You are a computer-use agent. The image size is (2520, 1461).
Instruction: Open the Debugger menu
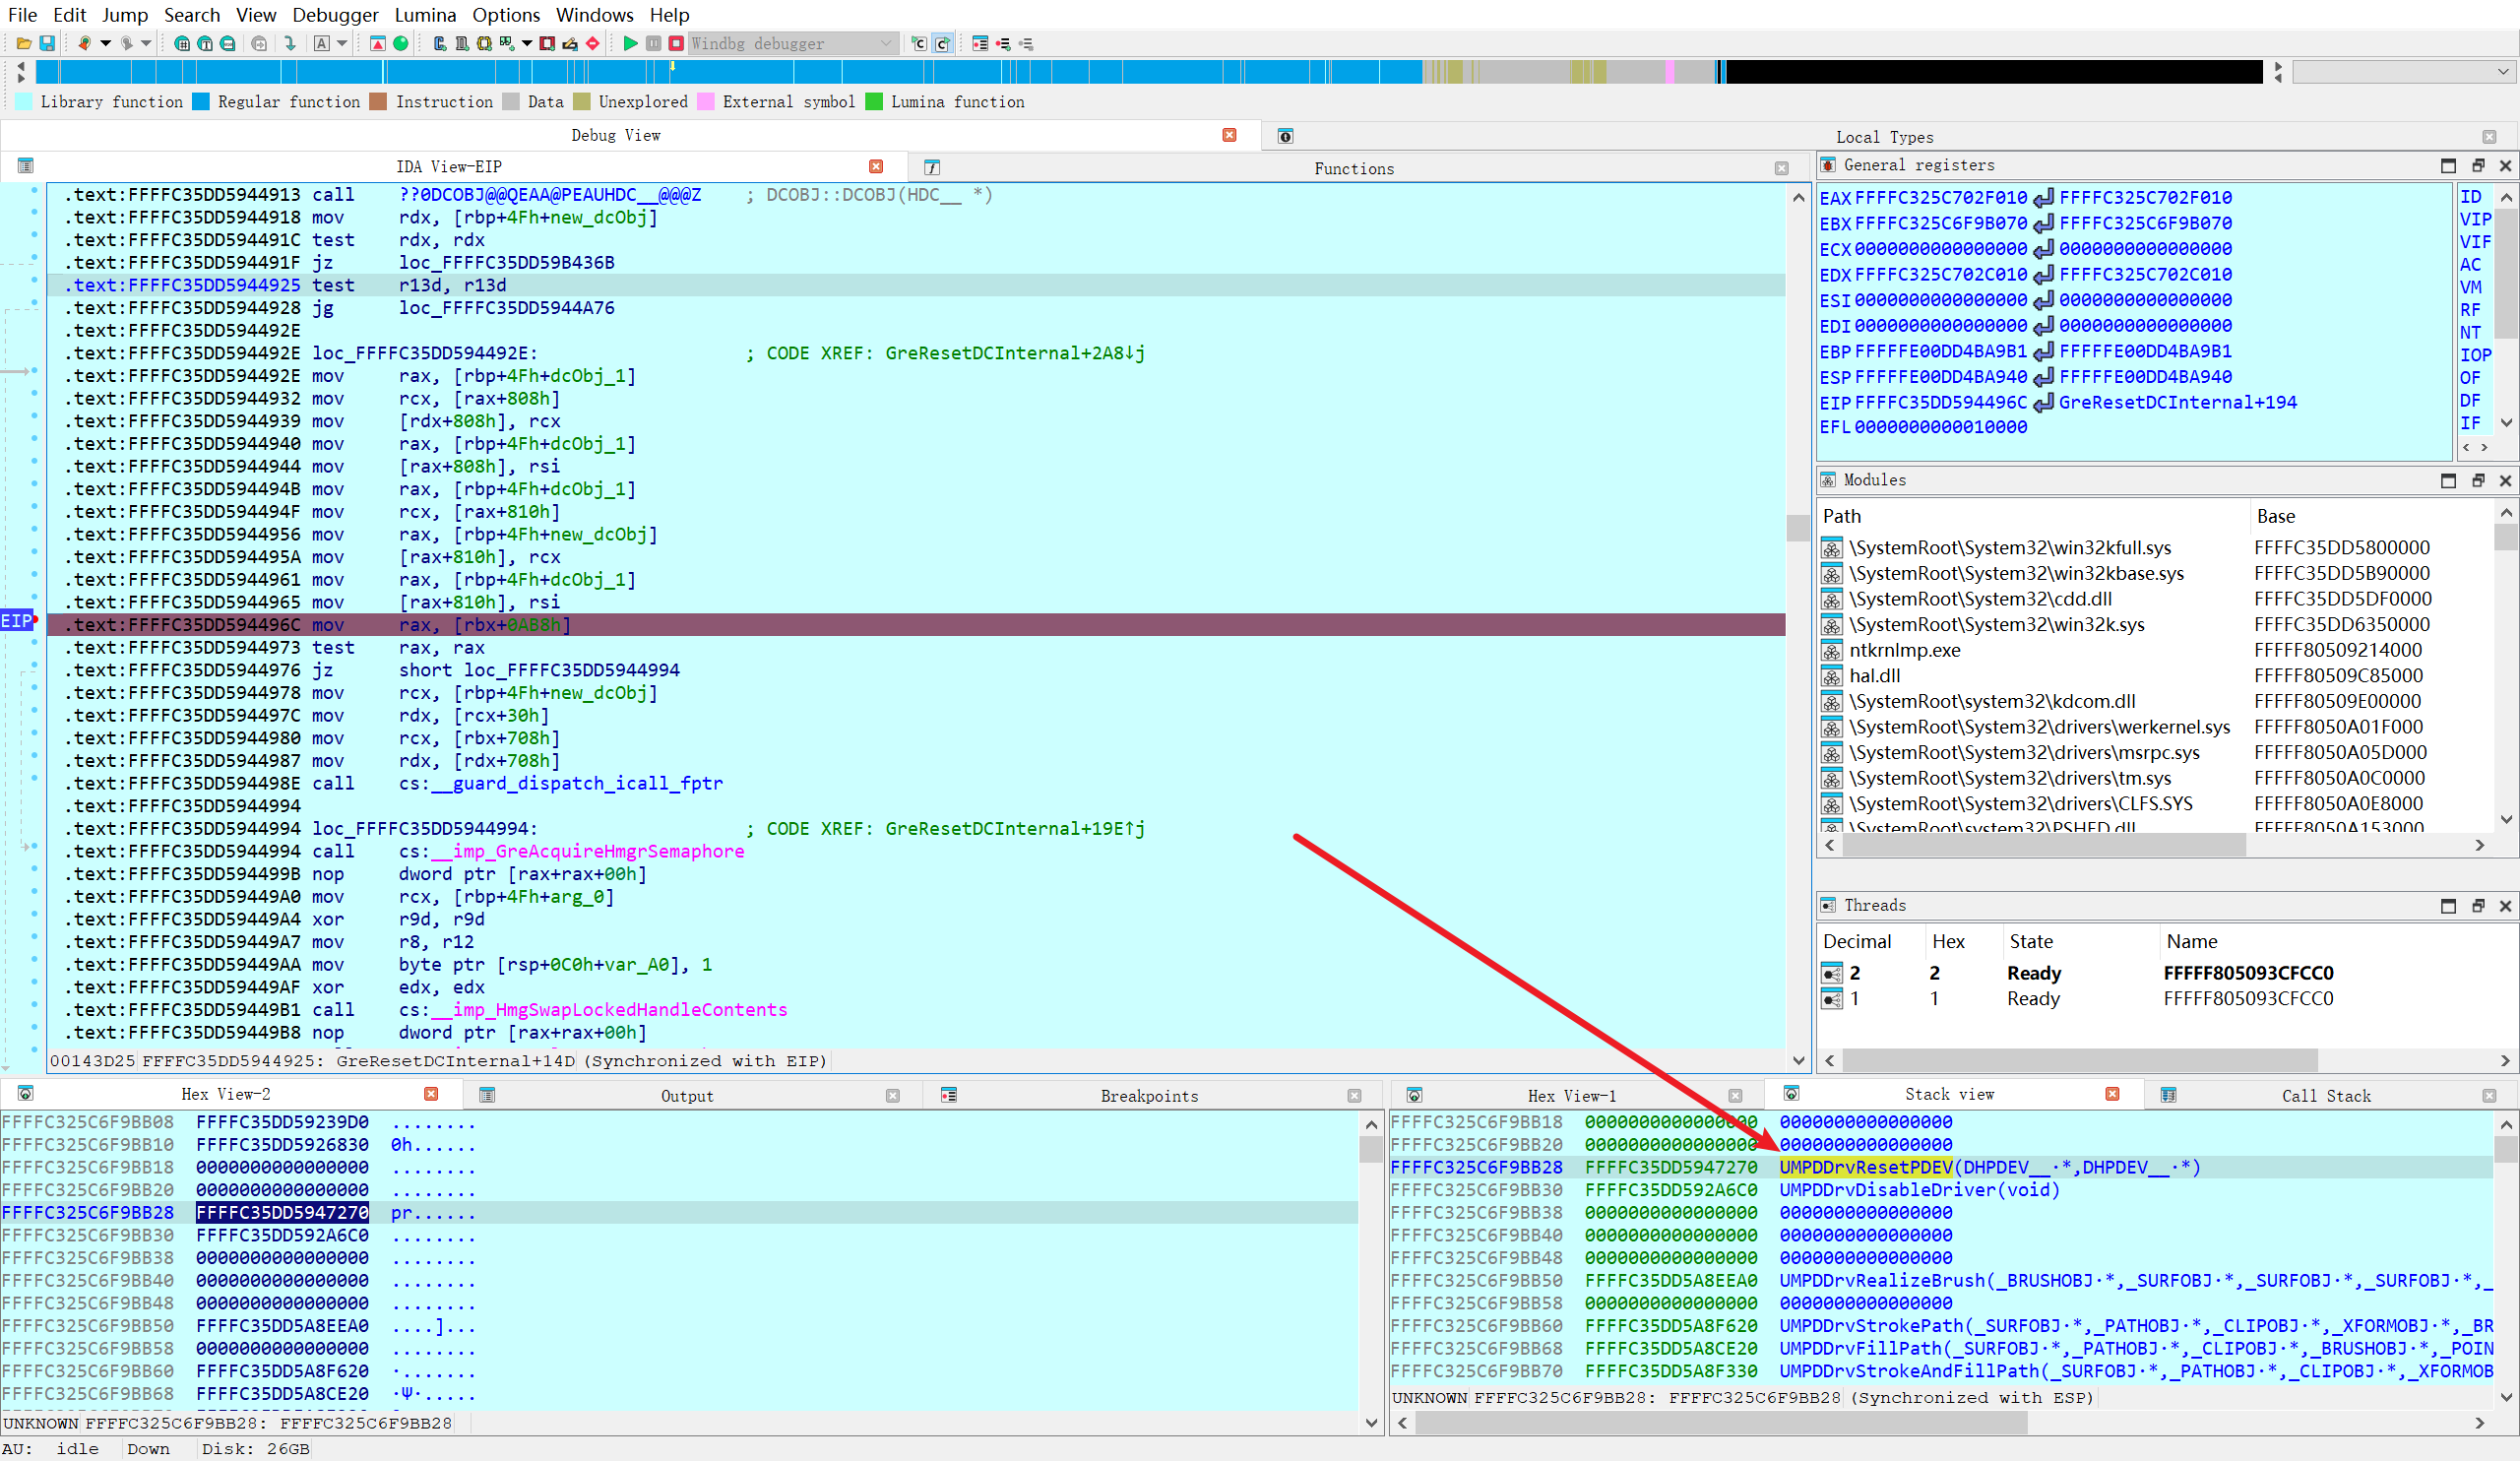(335, 15)
